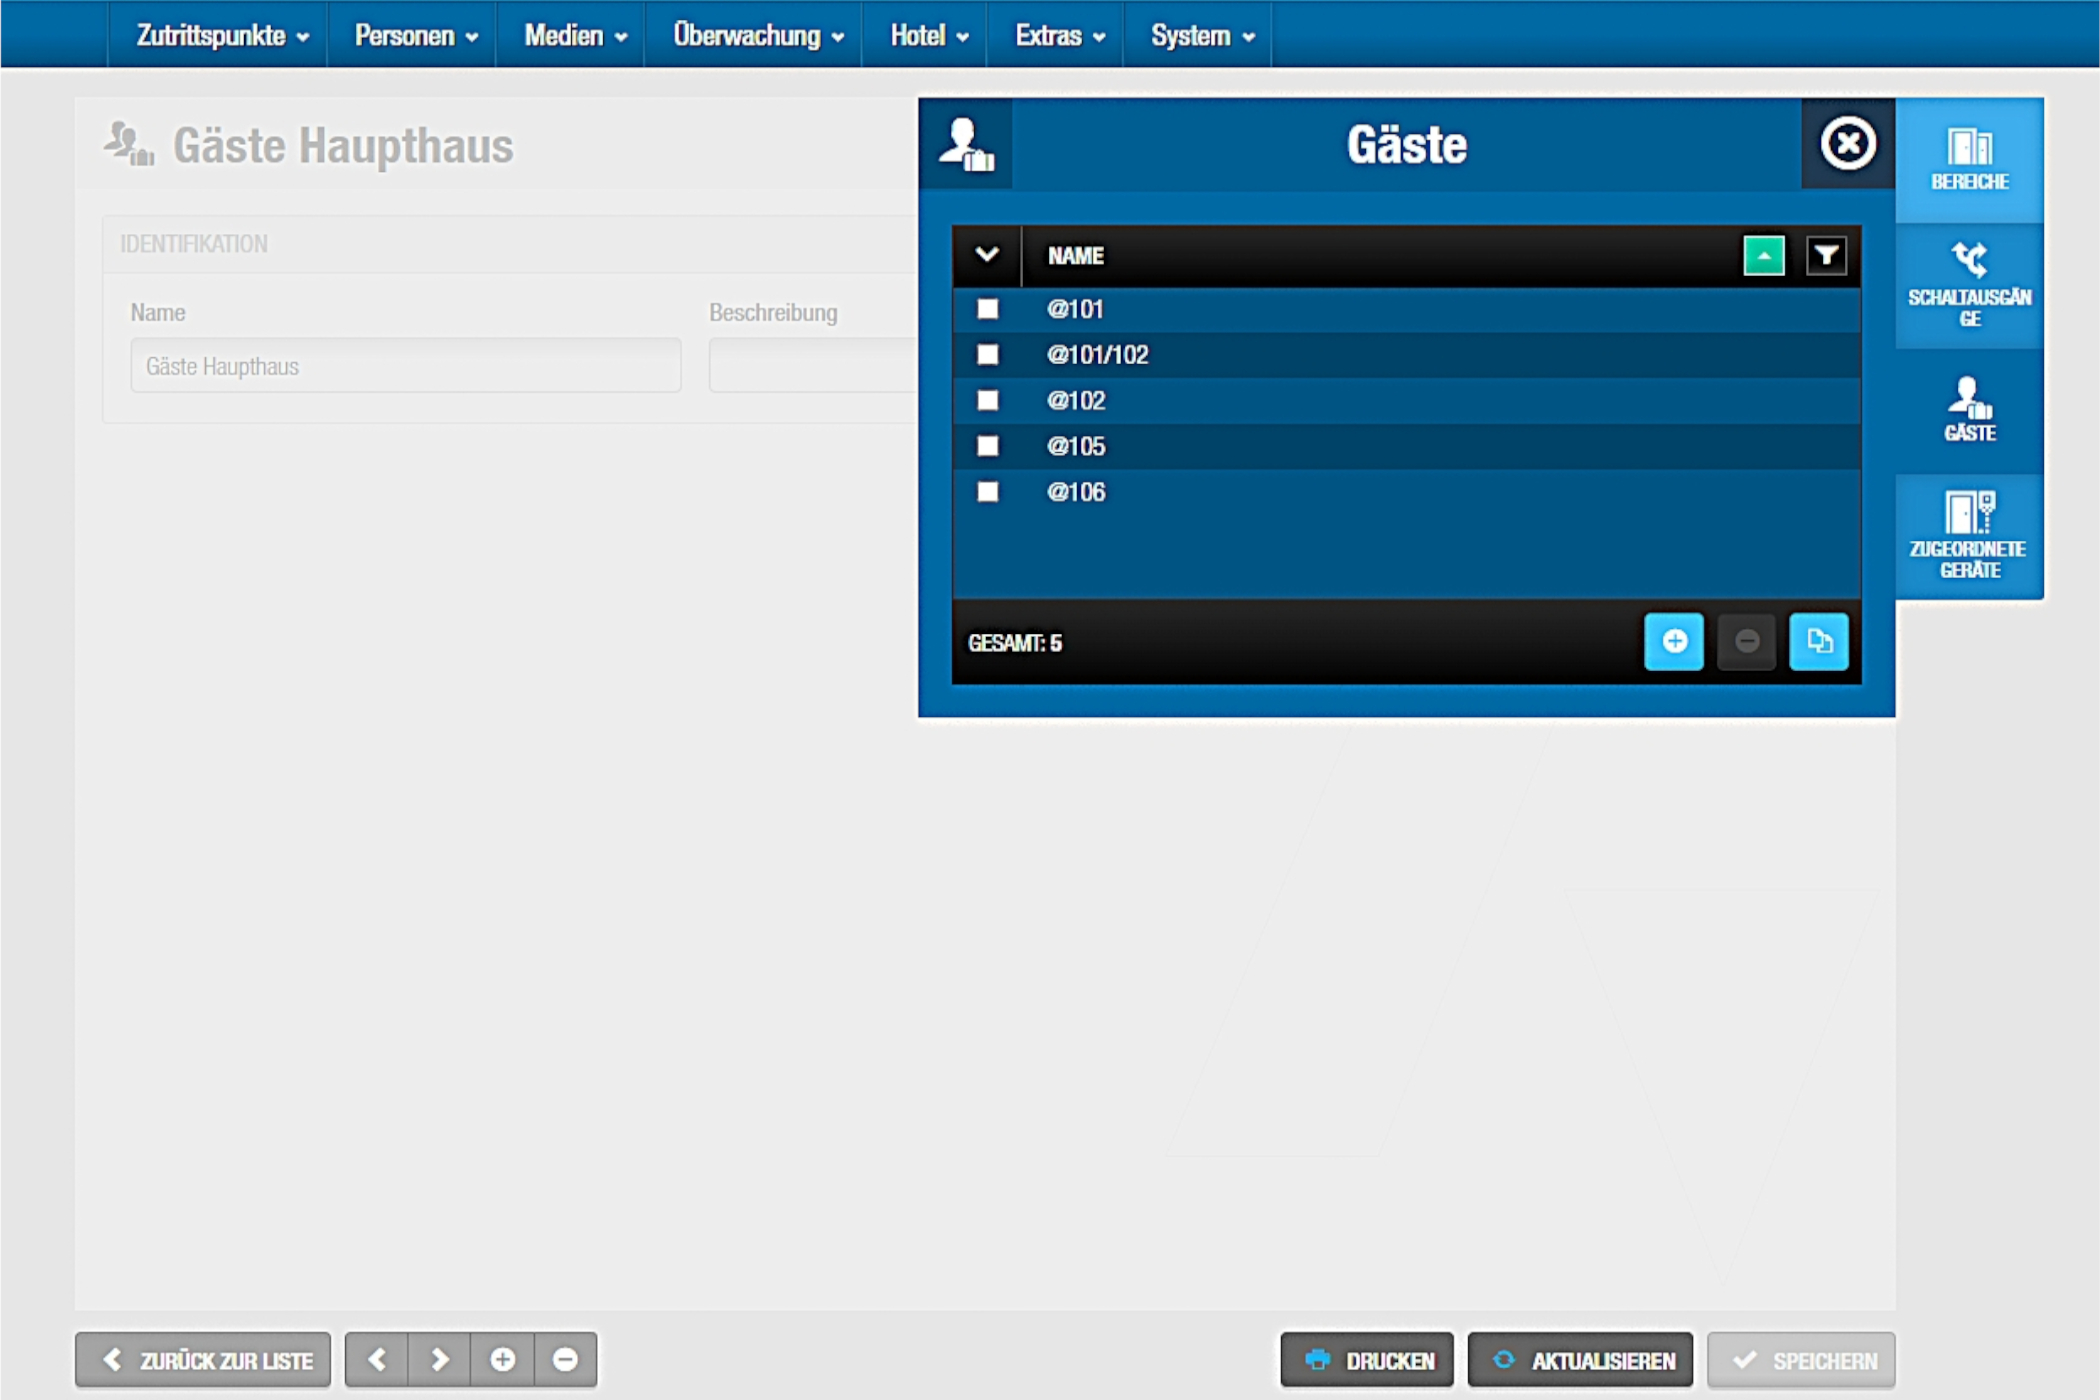This screenshot has width=2100, height=1400.
Task: Open the Hotel menu
Action: point(928,36)
